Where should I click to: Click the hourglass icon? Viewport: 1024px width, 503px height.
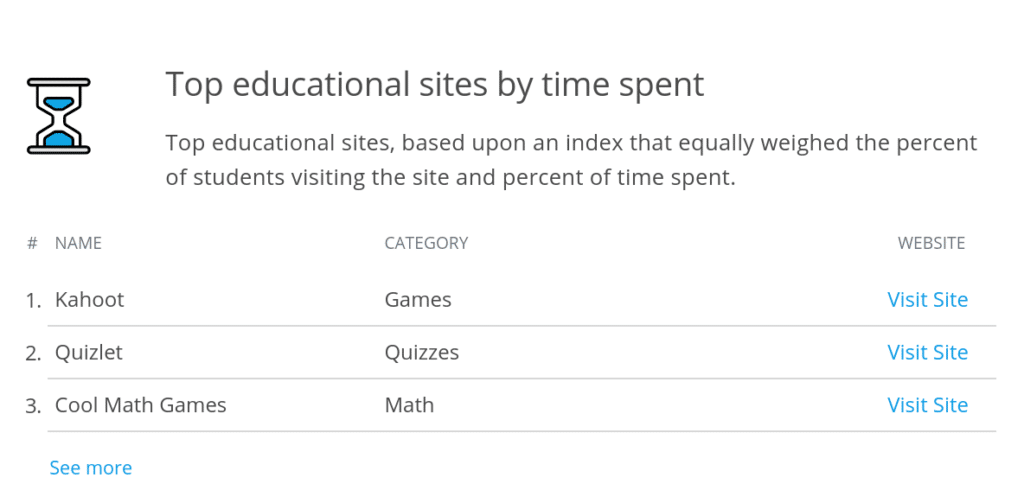point(59,116)
